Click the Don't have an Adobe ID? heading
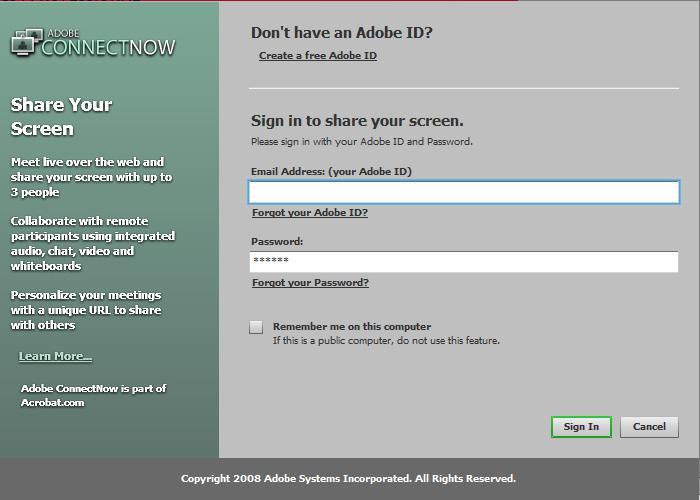The image size is (700, 500). pos(341,33)
